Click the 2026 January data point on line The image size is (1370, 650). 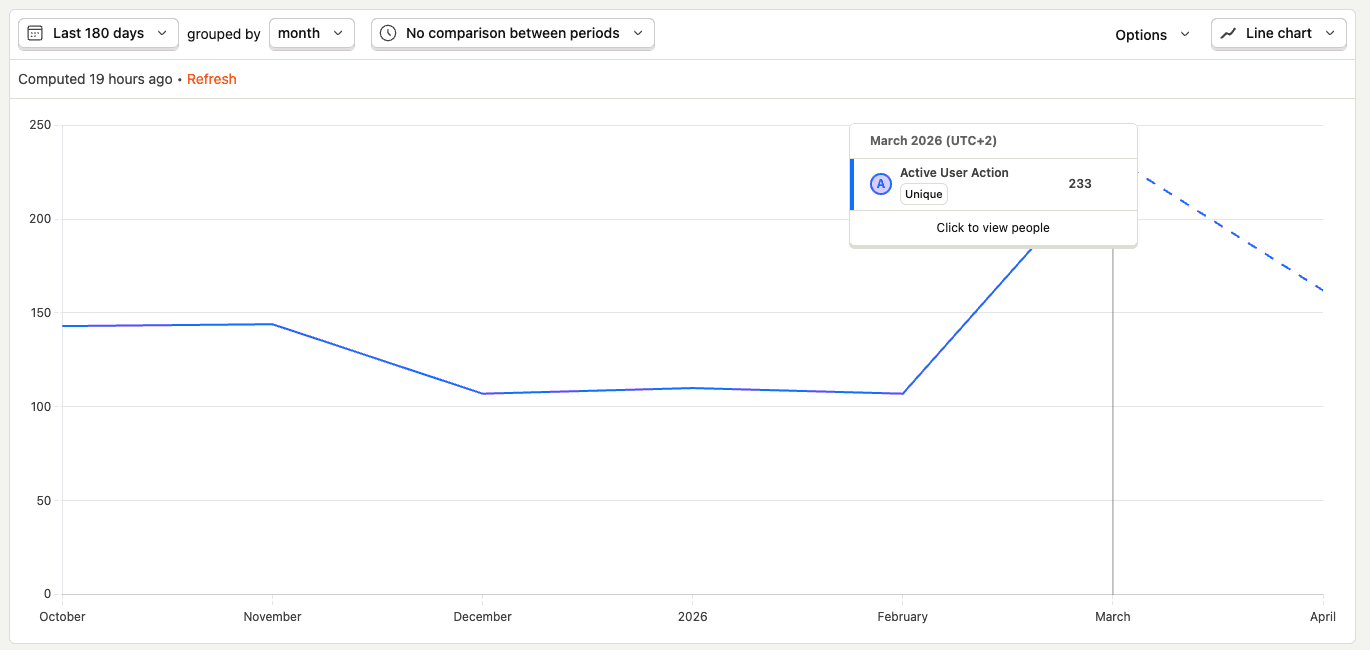tap(693, 388)
